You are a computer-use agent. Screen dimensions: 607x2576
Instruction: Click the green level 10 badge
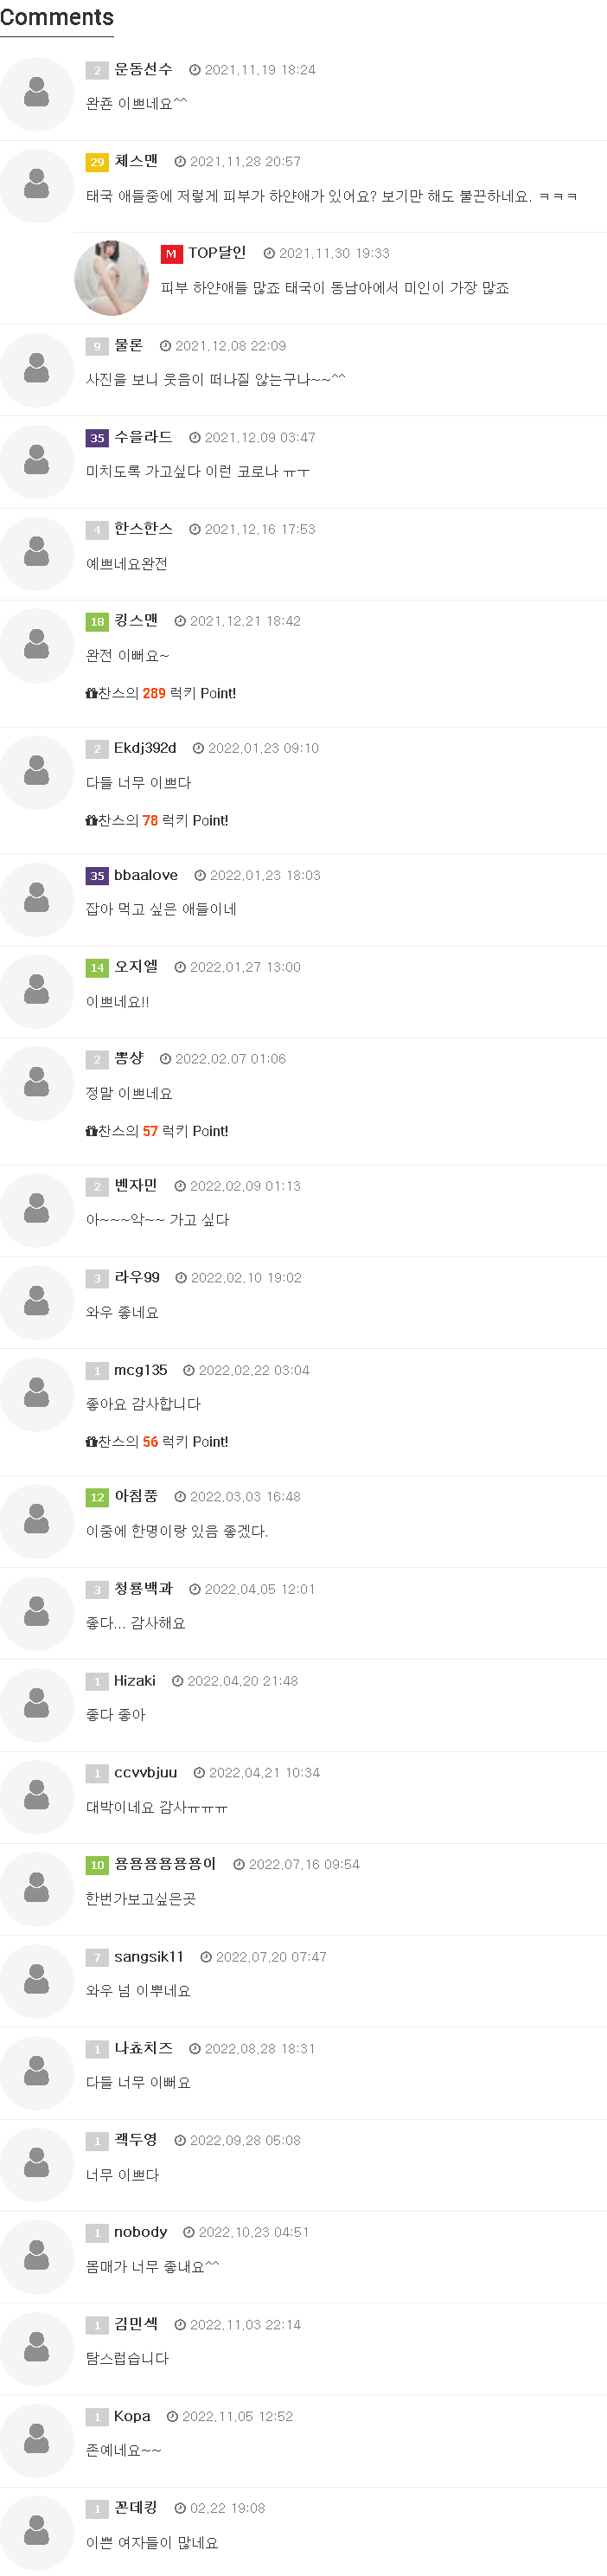click(97, 1865)
